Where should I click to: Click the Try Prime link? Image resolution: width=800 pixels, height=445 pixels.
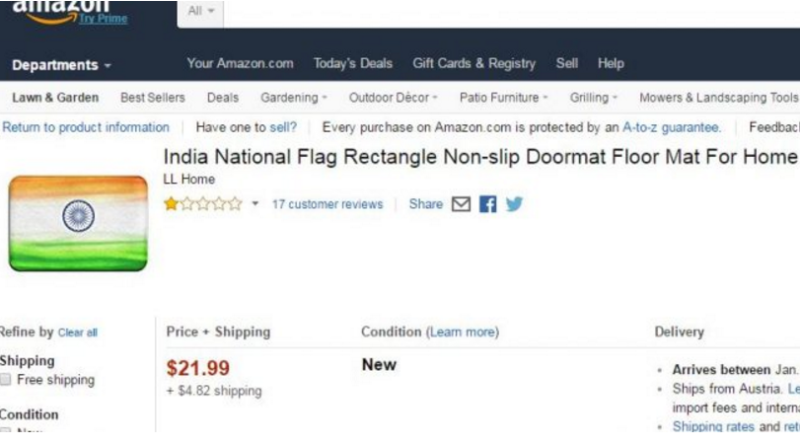(x=104, y=18)
